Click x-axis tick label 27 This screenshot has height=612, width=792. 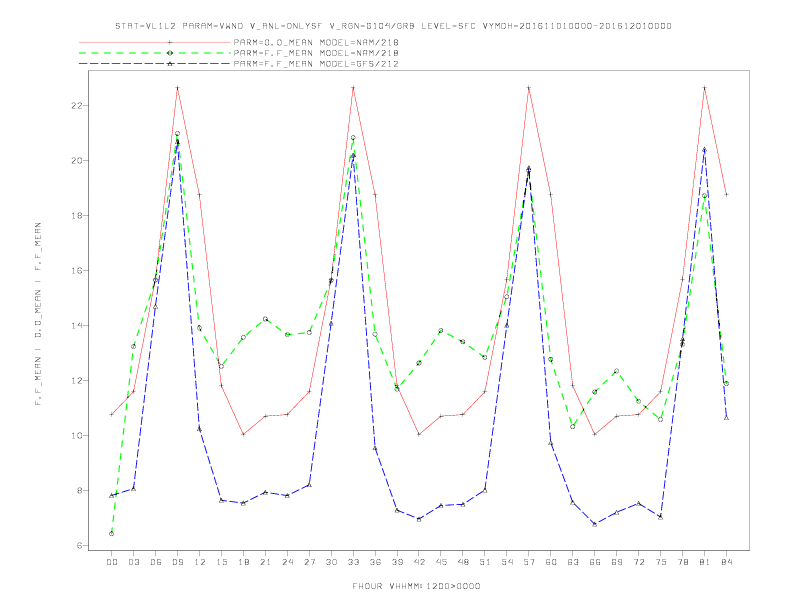pyautogui.click(x=309, y=562)
